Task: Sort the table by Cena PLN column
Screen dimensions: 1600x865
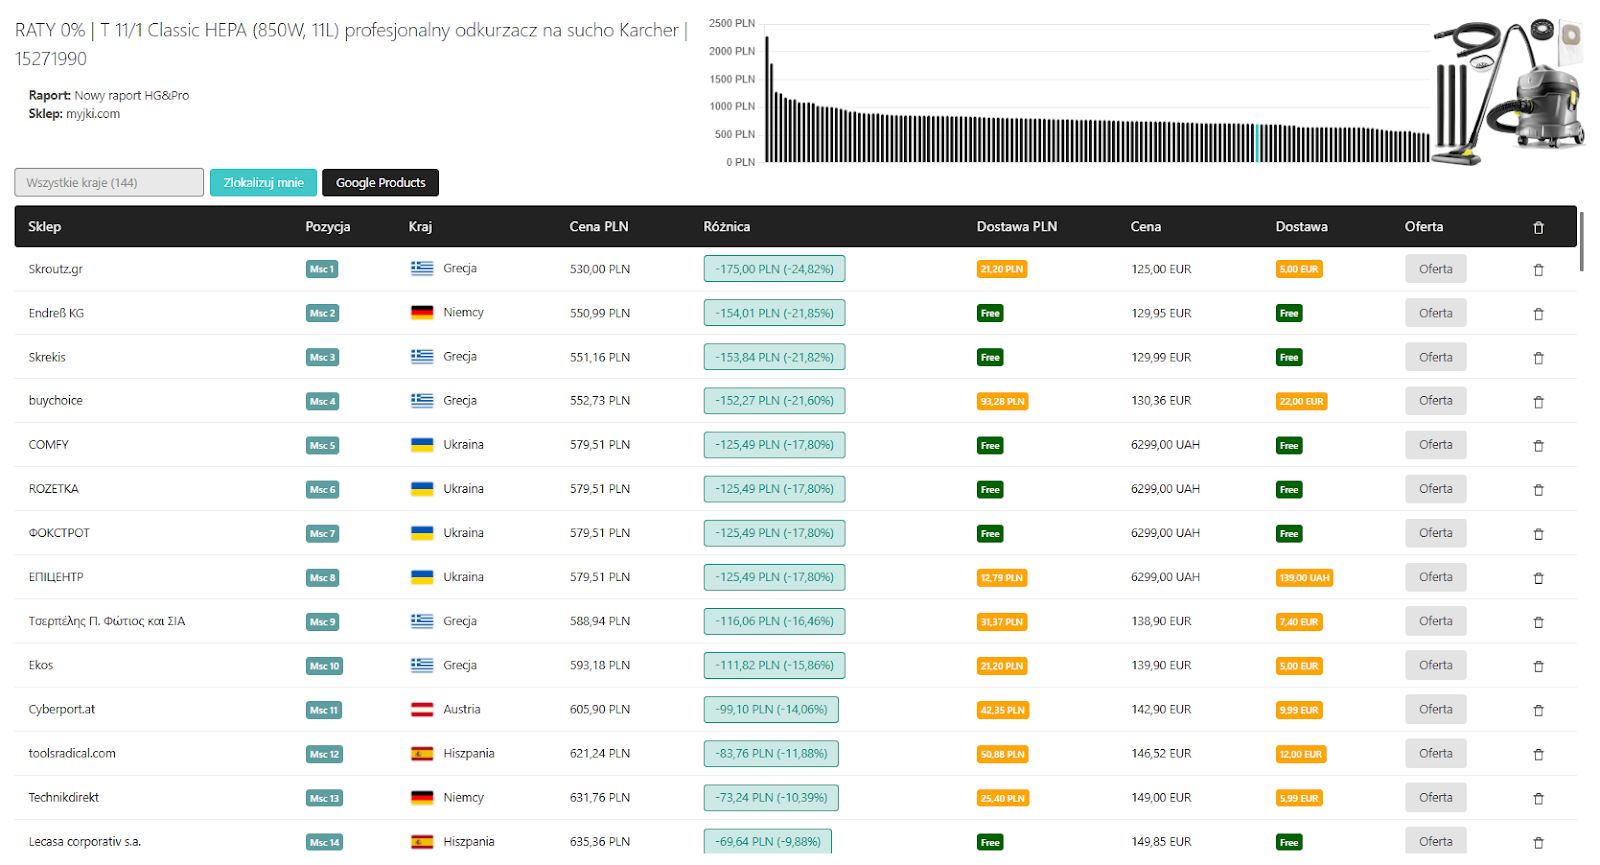Action: coord(599,227)
